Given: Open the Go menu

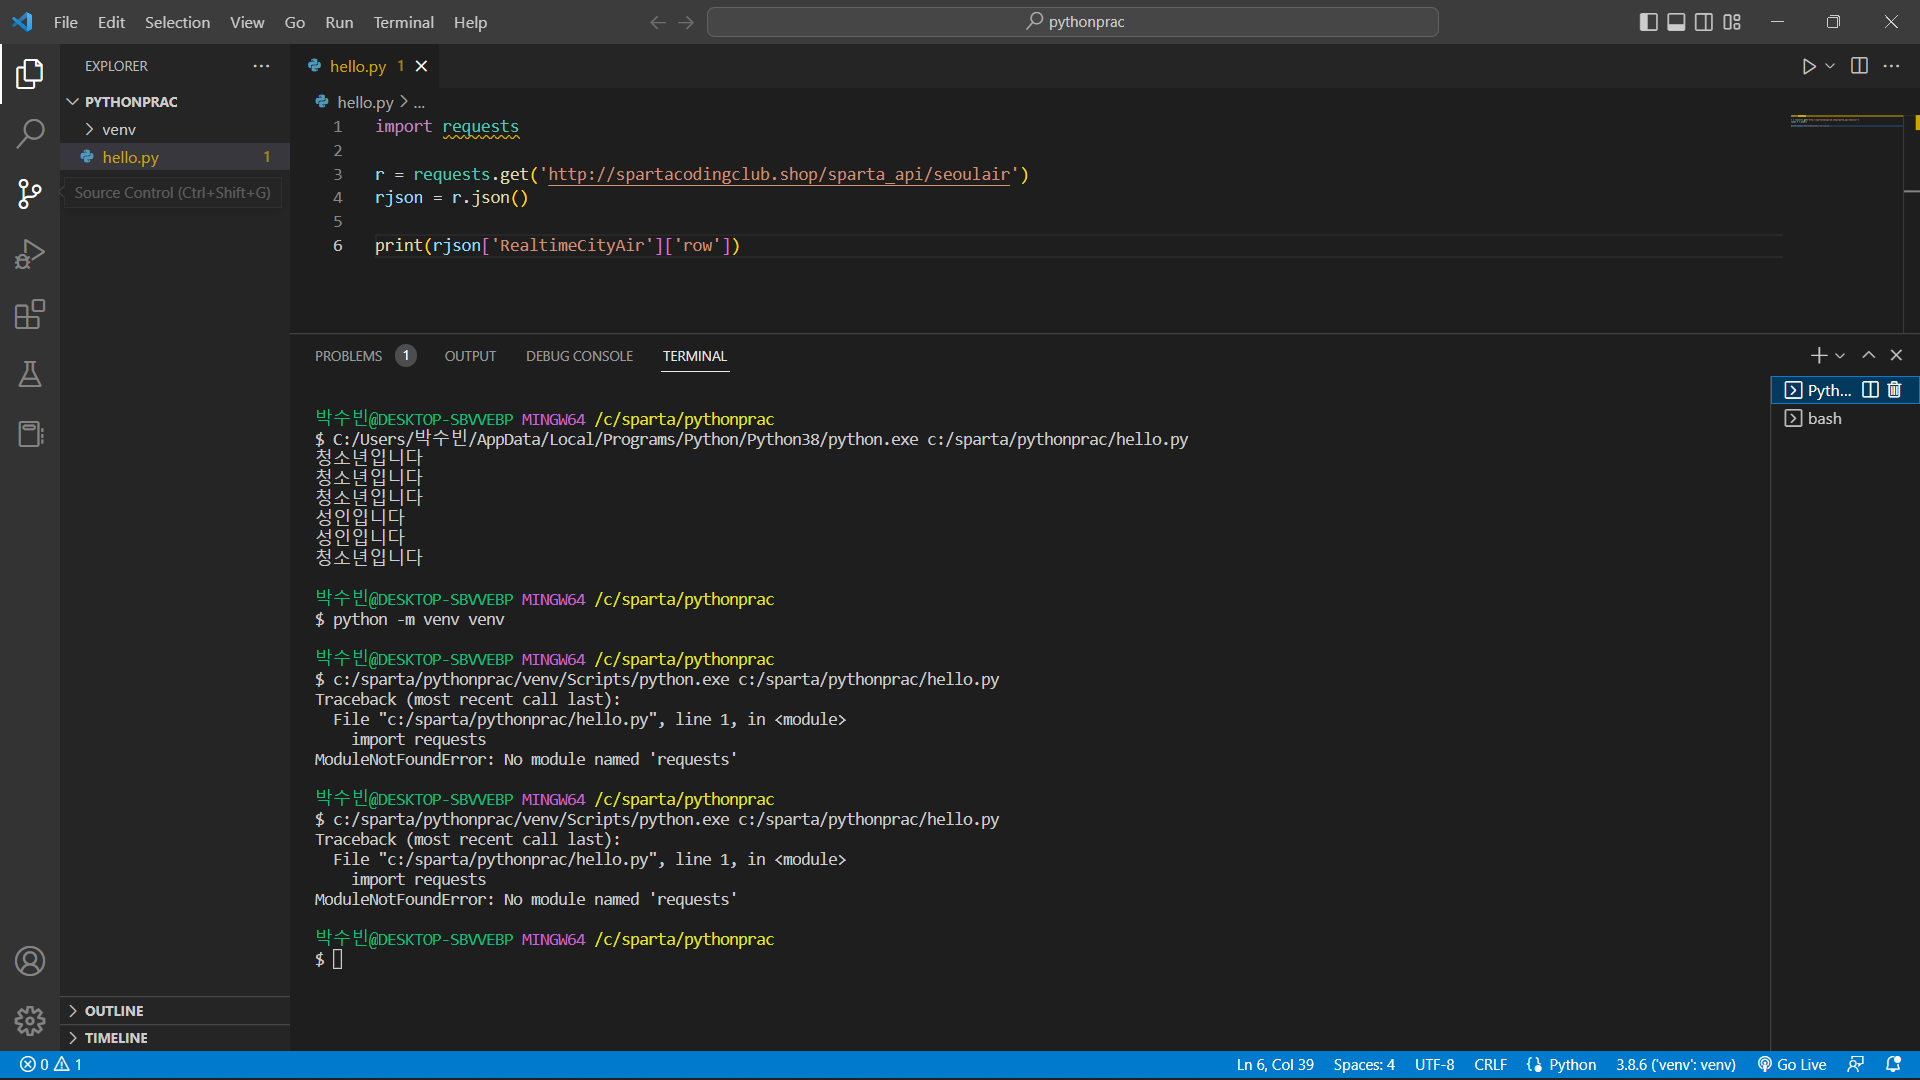Looking at the screenshot, I should pyautogui.click(x=295, y=22).
